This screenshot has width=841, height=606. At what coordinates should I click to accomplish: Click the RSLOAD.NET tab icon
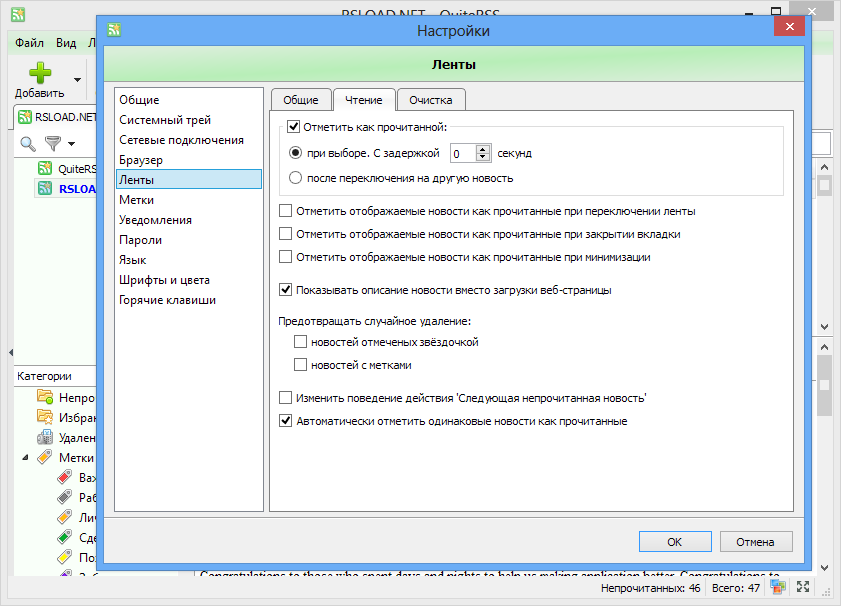coord(25,116)
